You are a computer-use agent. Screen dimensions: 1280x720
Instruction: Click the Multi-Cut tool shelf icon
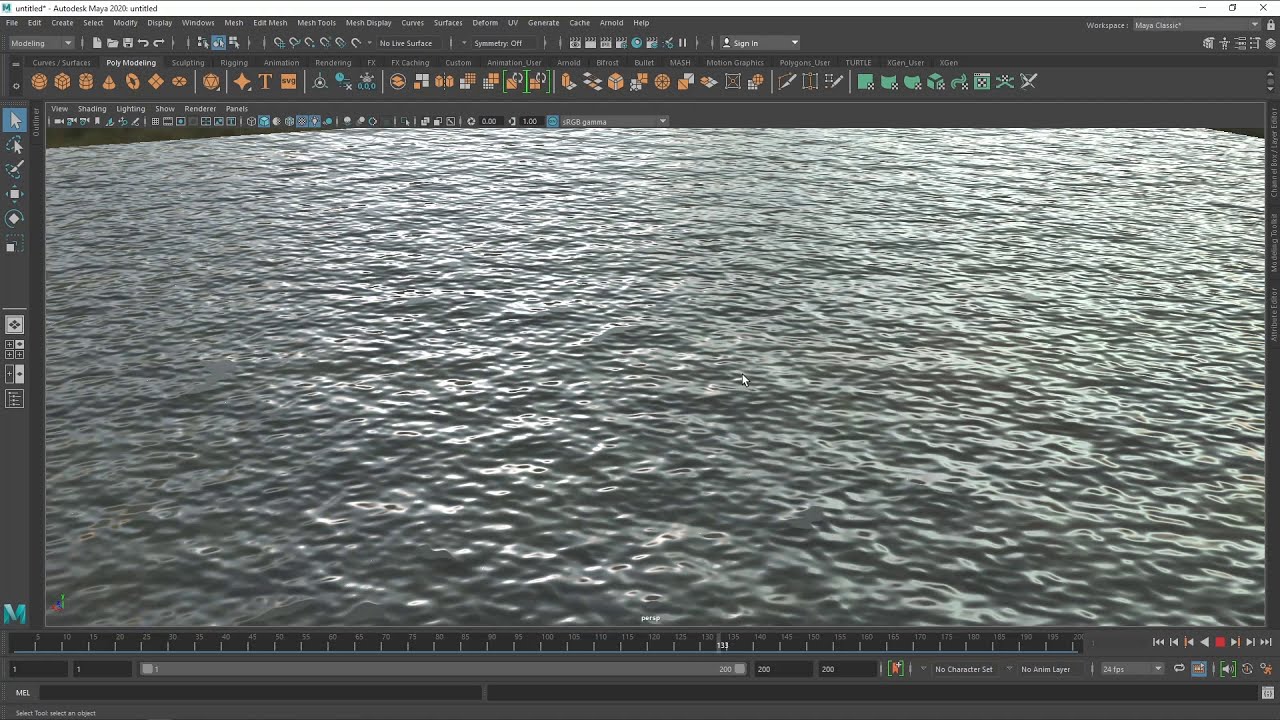tap(787, 82)
